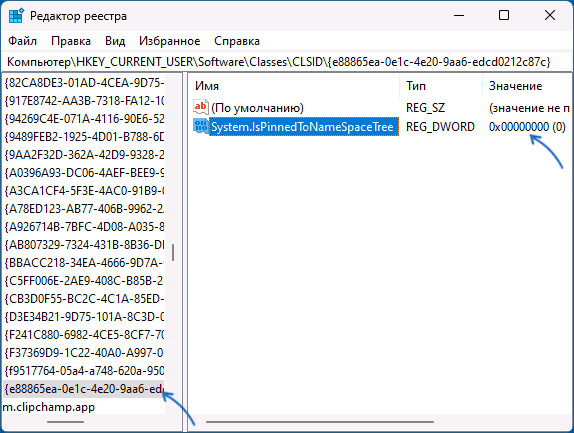Maximize the Редактор реестра window
The height and width of the screenshot is (433, 574).
[x=504, y=15]
